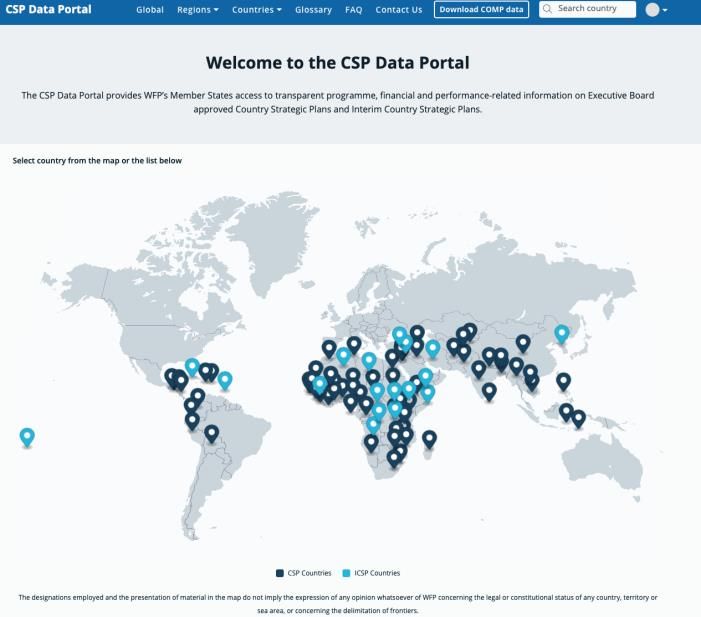Select the light-blue pin on Iran
This screenshot has height=617, width=701.
[x=433, y=348]
